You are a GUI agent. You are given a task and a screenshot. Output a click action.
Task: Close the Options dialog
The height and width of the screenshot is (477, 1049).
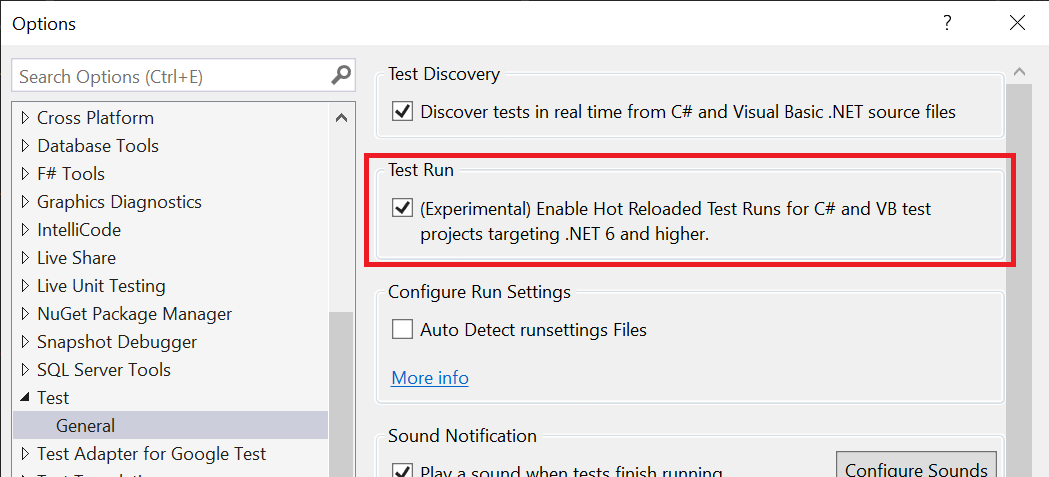1017,23
